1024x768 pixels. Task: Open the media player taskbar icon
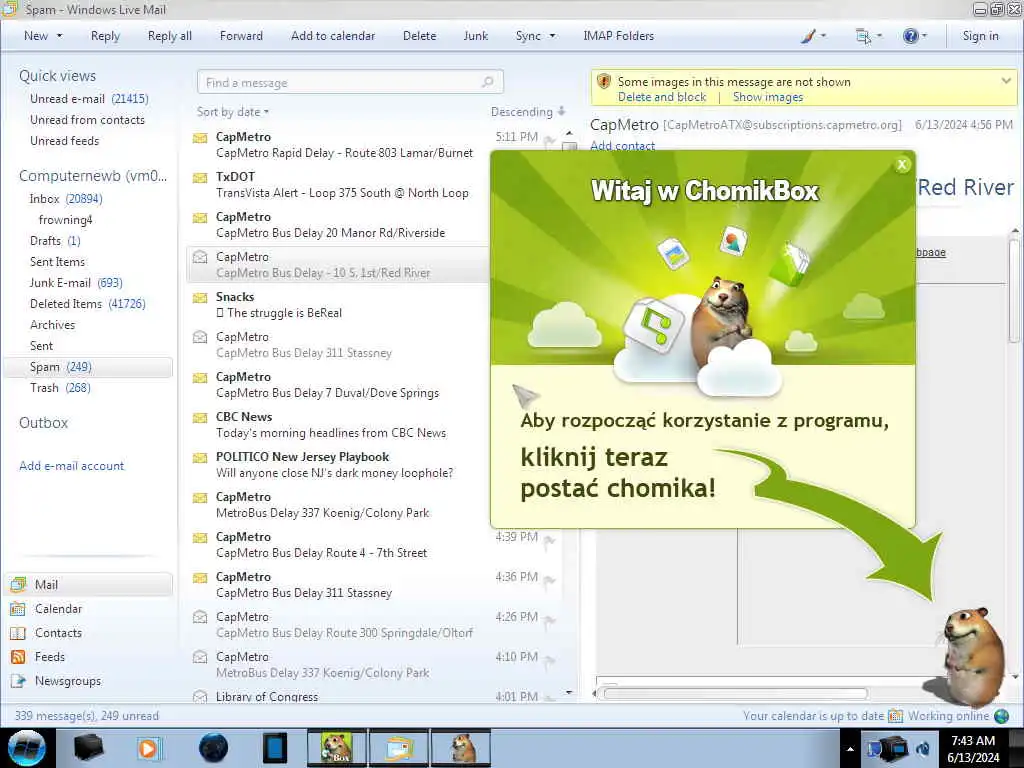coord(148,748)
